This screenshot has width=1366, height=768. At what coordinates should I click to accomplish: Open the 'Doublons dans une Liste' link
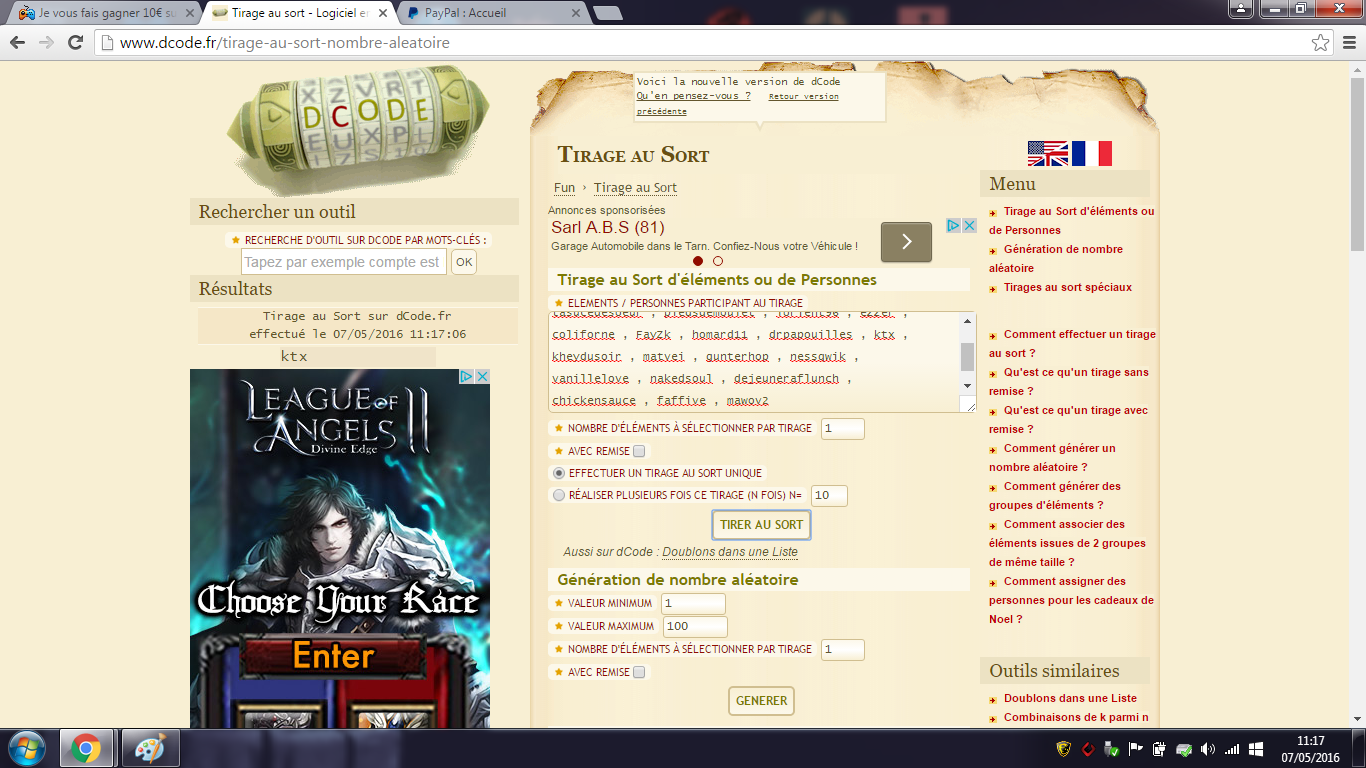click(x=730, y=552)
